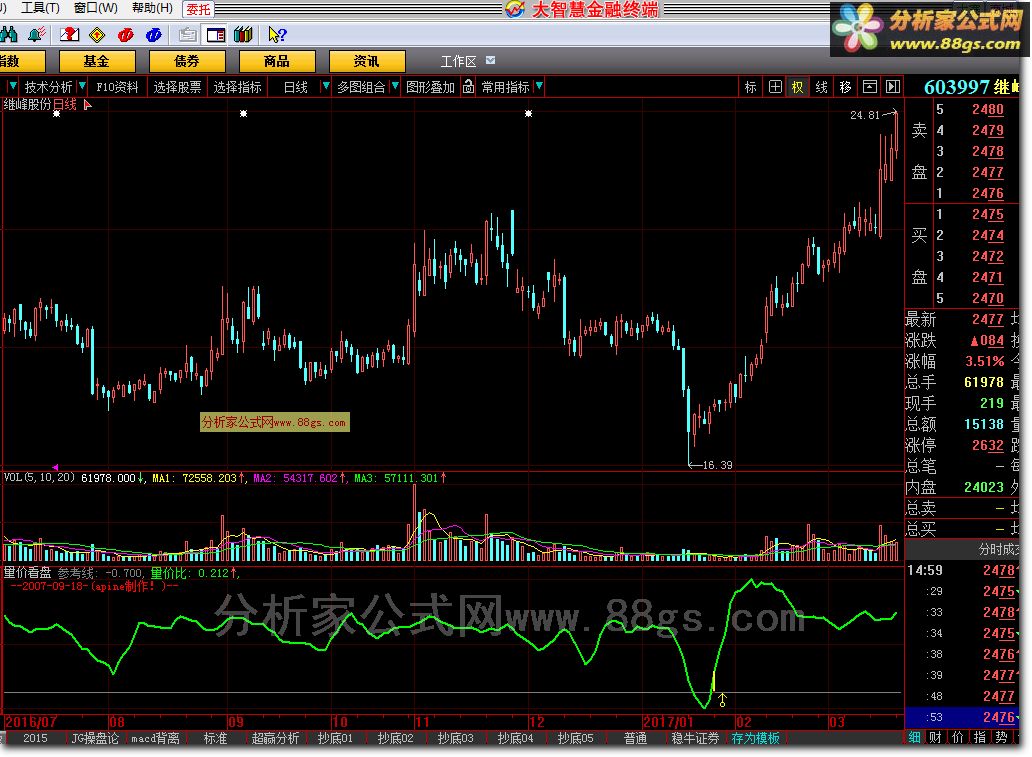
Task: Expand the dropdown arrow right of 技术分析
Action: pos(82,86)
